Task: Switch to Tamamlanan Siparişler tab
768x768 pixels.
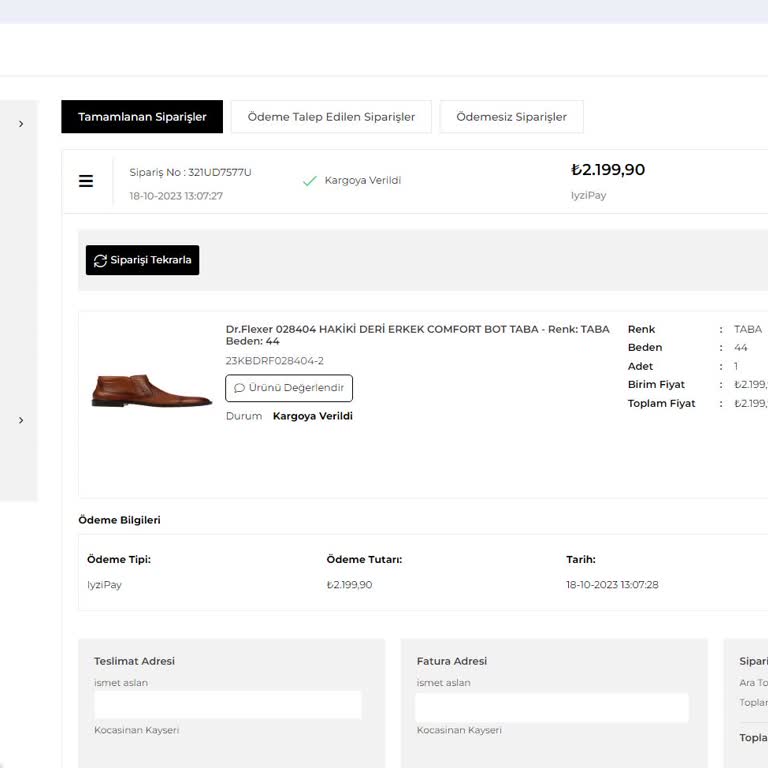Action: coord(142,117)
